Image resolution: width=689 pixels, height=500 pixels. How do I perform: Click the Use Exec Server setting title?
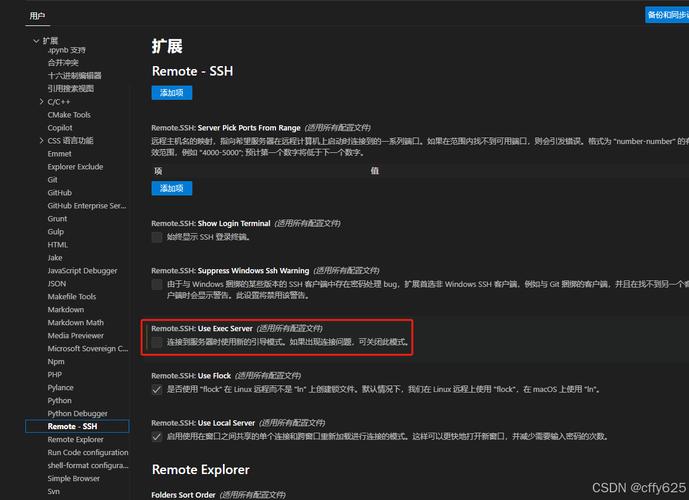tap(202, 328)
